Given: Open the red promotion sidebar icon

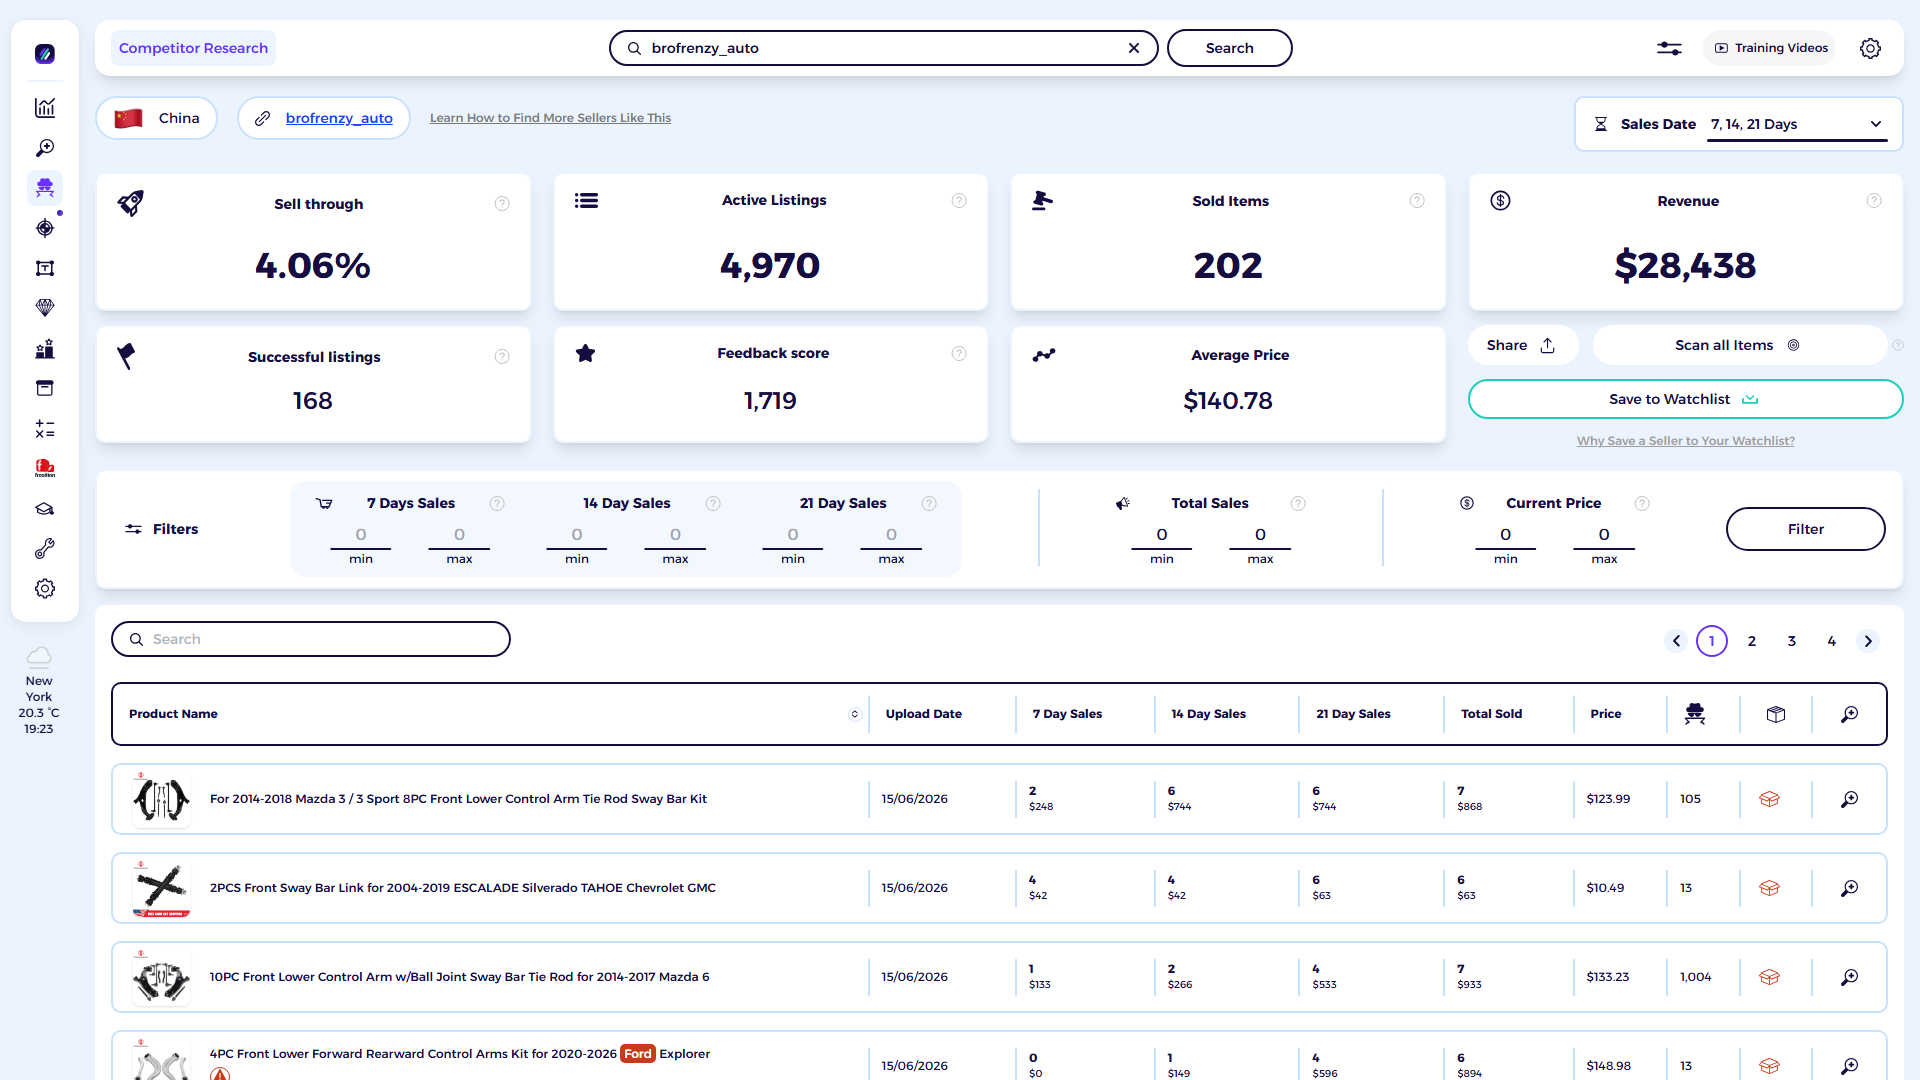Looking at the screenshot, I should (45, 468).
